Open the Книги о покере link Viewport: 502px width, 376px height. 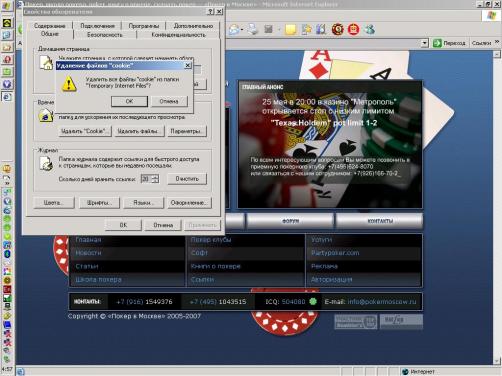pyautogui.click(x=215, y=266)
